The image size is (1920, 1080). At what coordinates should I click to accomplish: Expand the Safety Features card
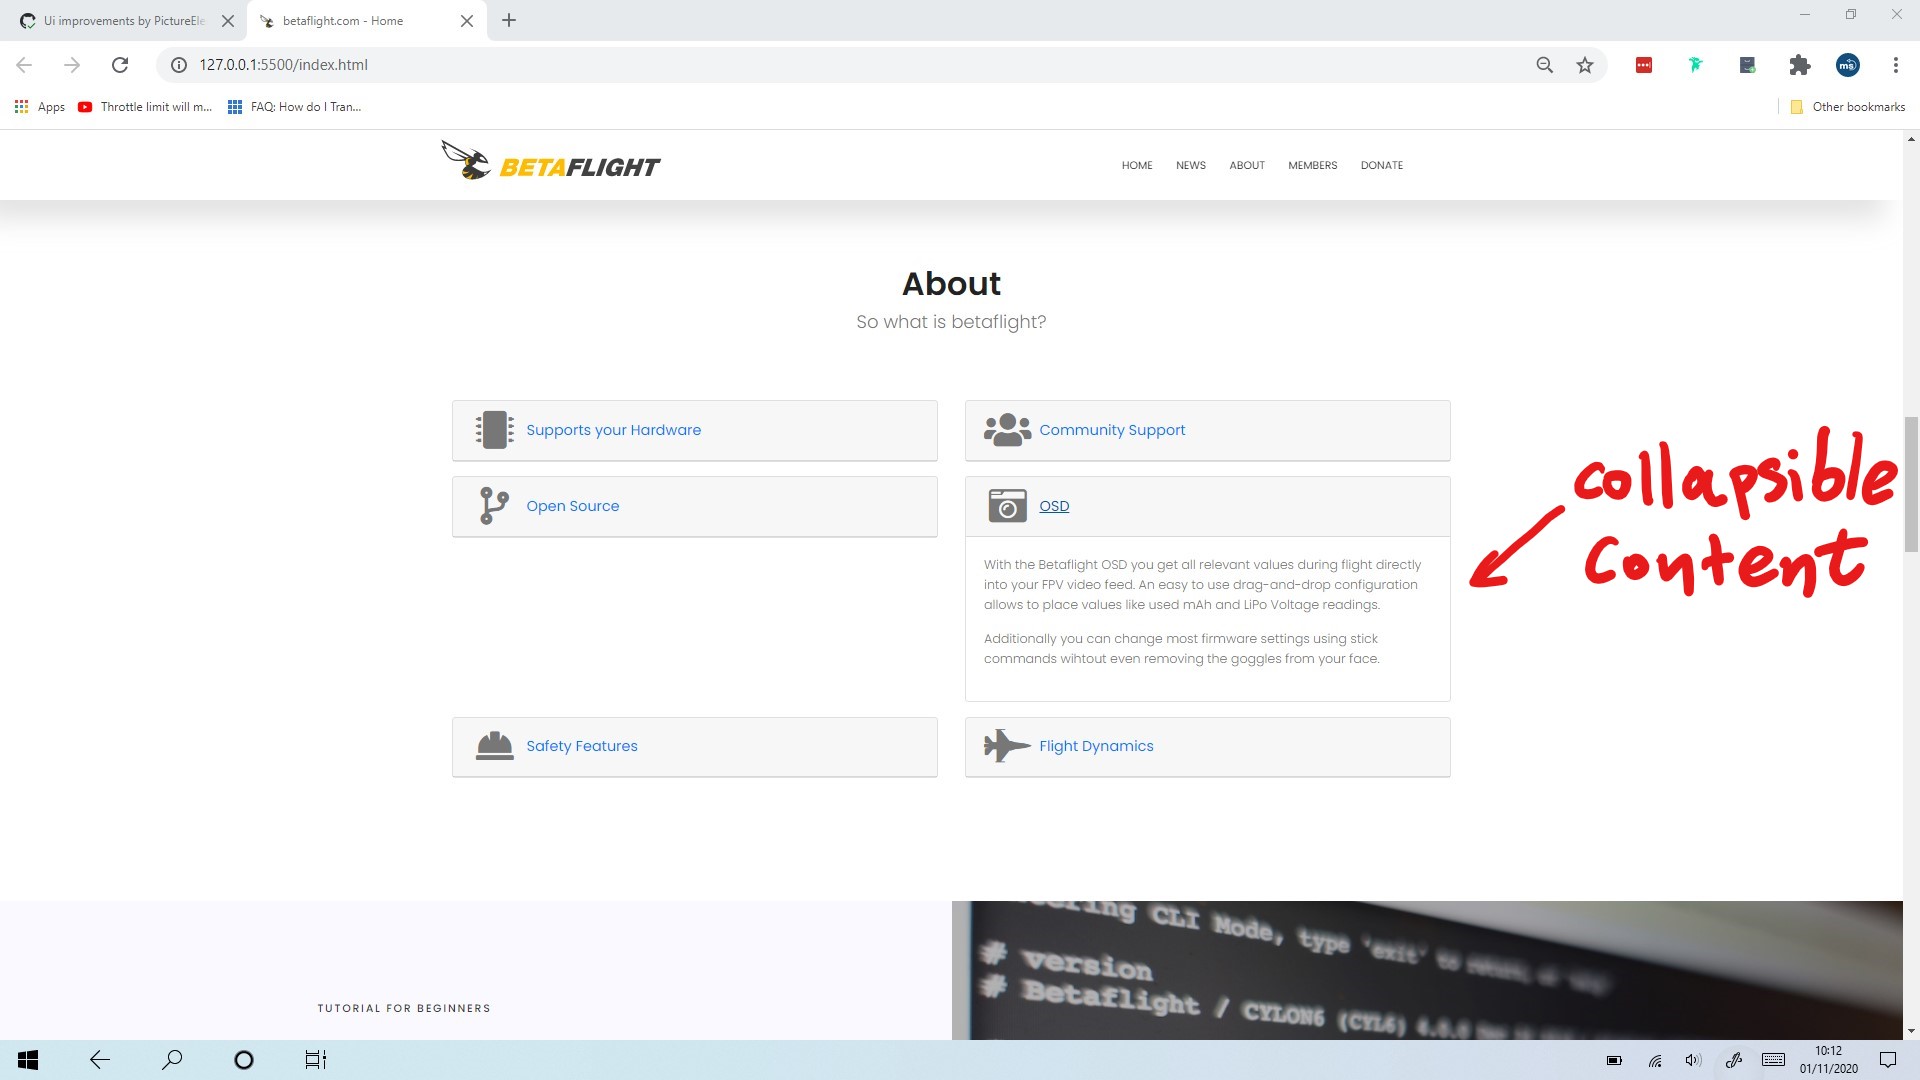coord(582,745)
